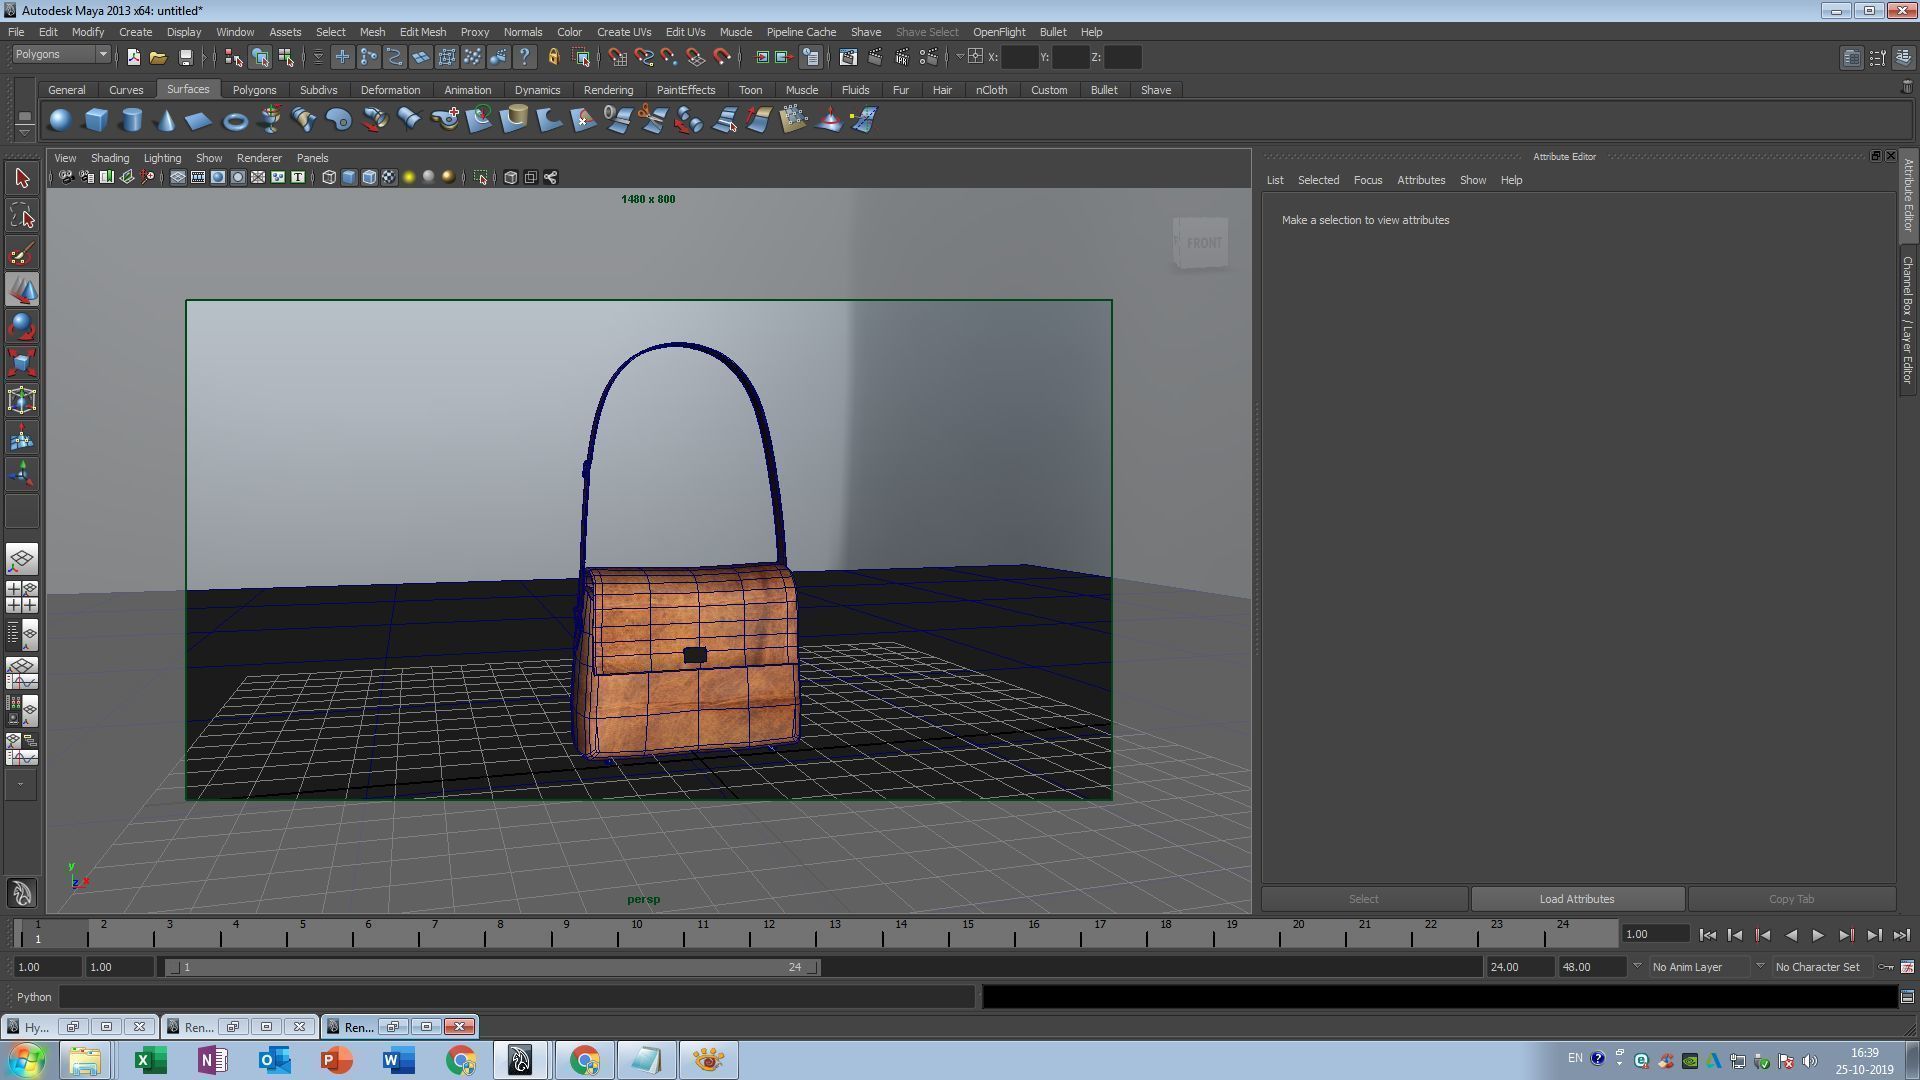1920x1080 pixels.
Task: Open the Create UVs menu
Action: pos(624,32)
